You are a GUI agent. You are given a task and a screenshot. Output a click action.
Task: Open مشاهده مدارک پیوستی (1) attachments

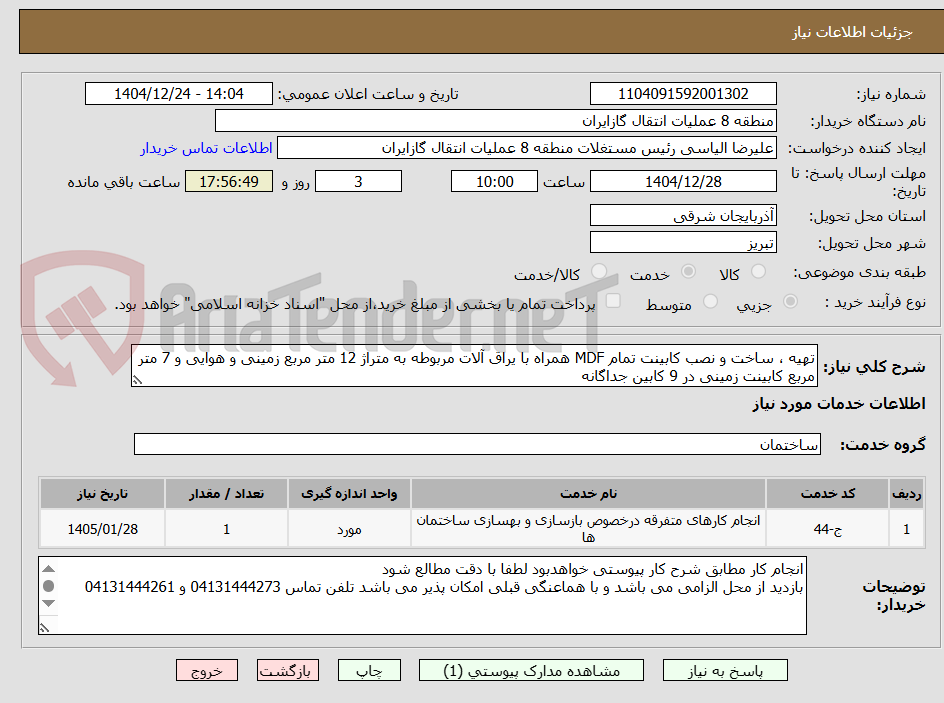(x=531, y=670)
